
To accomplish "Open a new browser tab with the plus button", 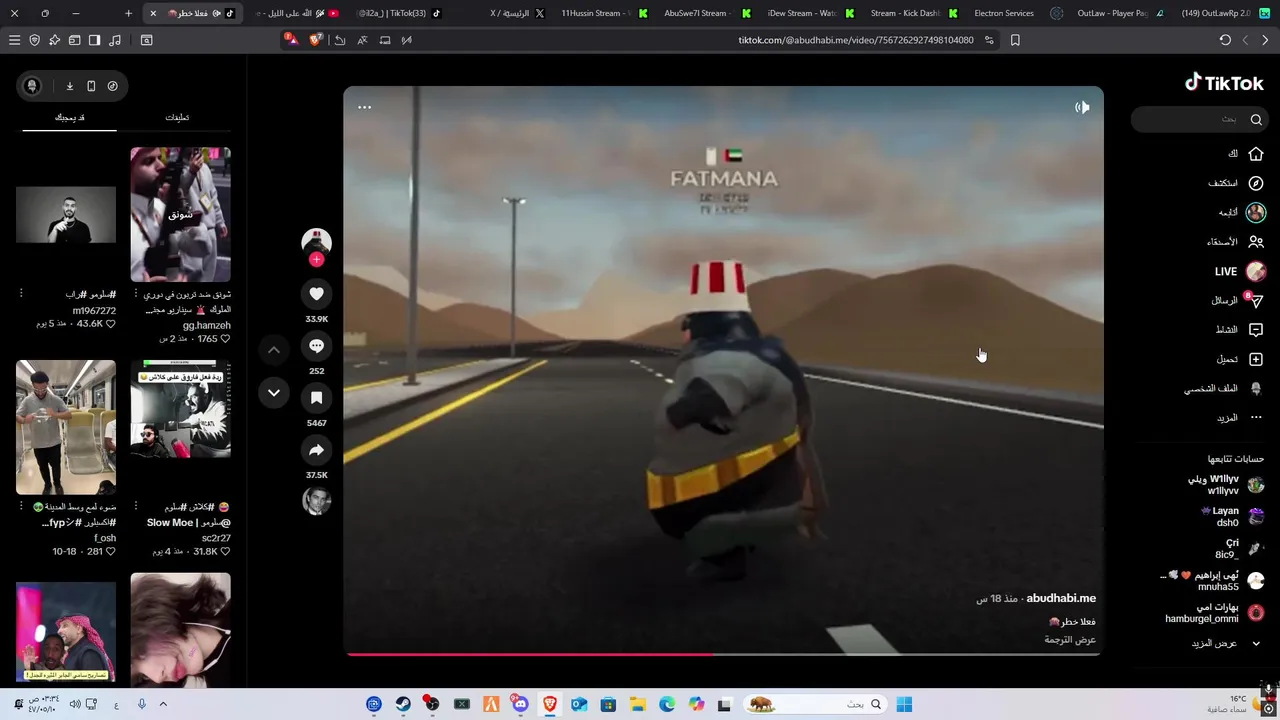I will click(128, 13).
